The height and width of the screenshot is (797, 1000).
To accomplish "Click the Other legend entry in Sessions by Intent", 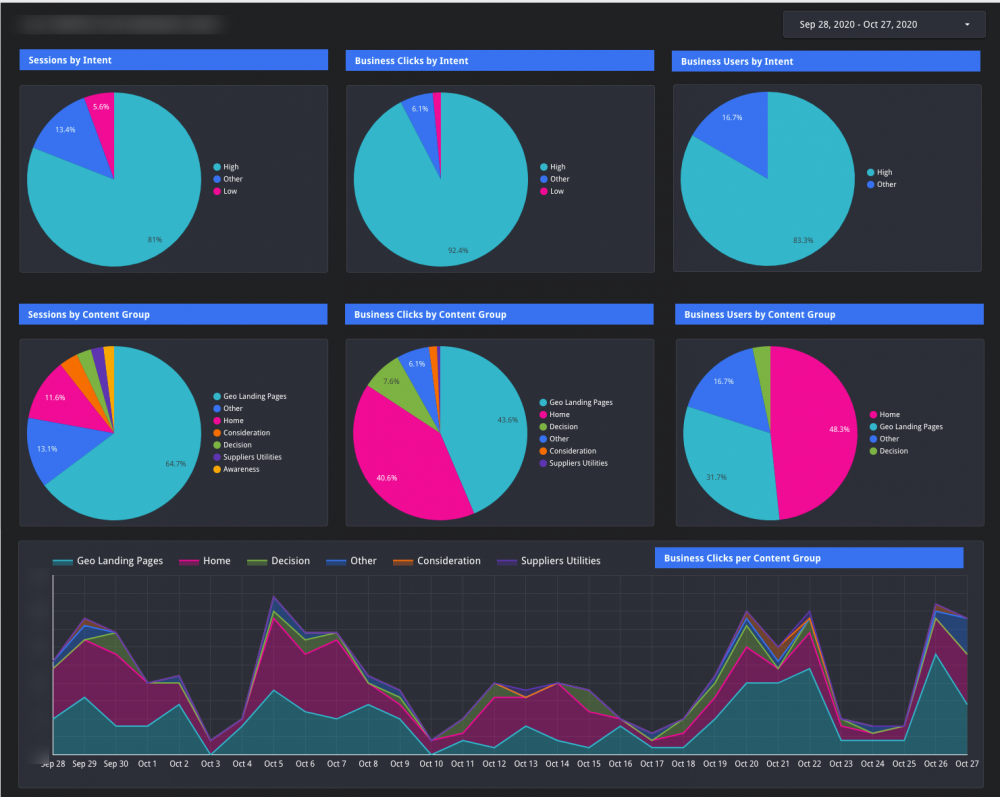I will point(228,179).
